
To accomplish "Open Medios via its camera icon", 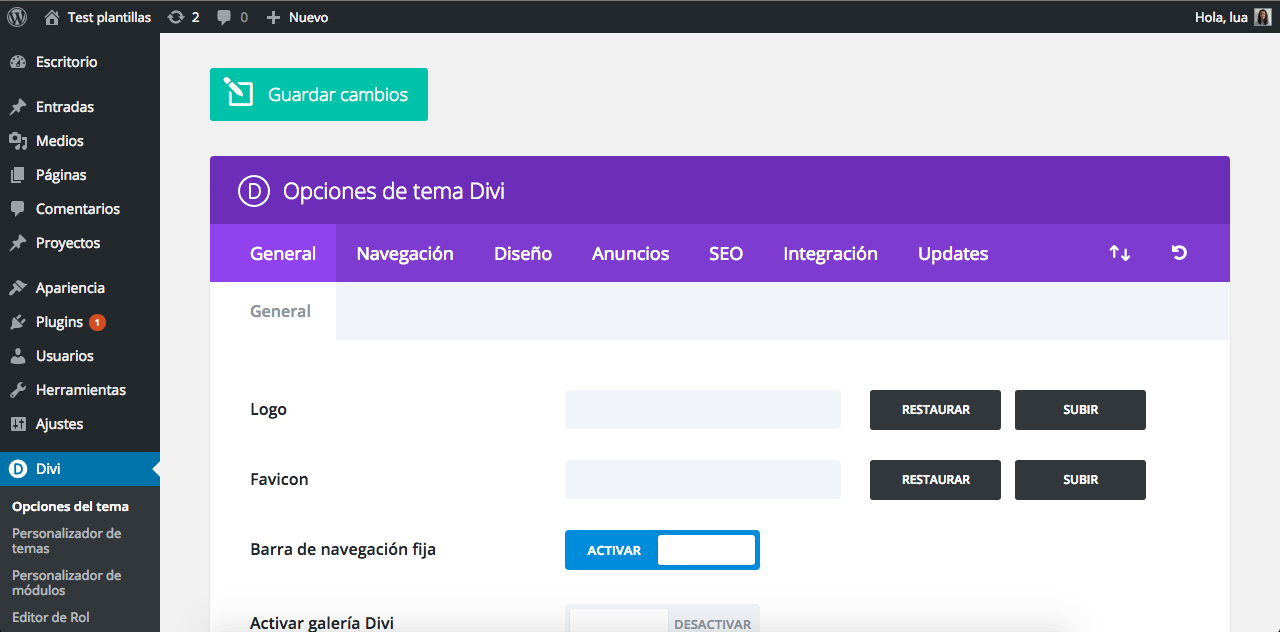I will 20,140.
